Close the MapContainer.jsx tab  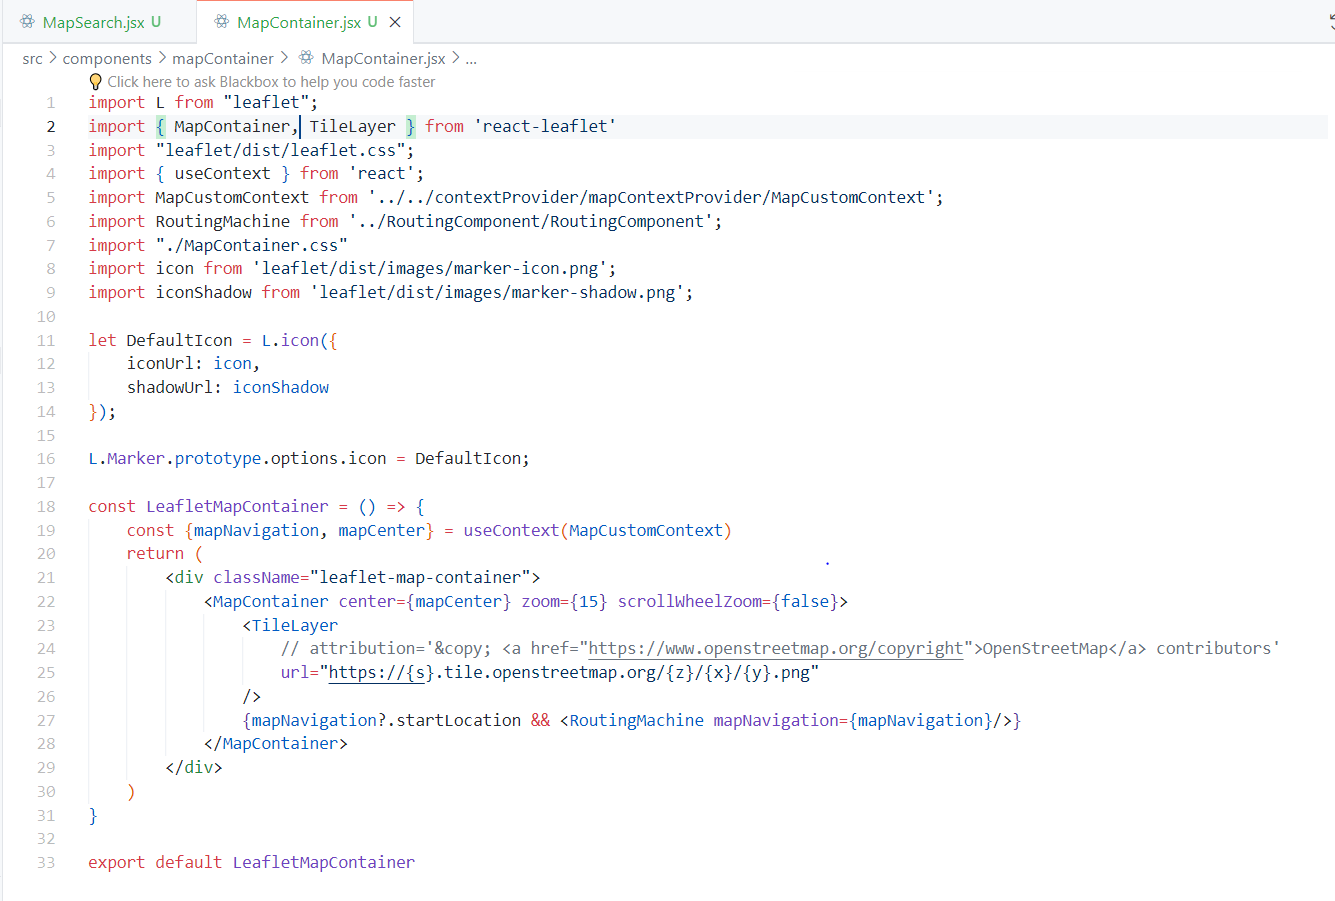pos(395,22)
